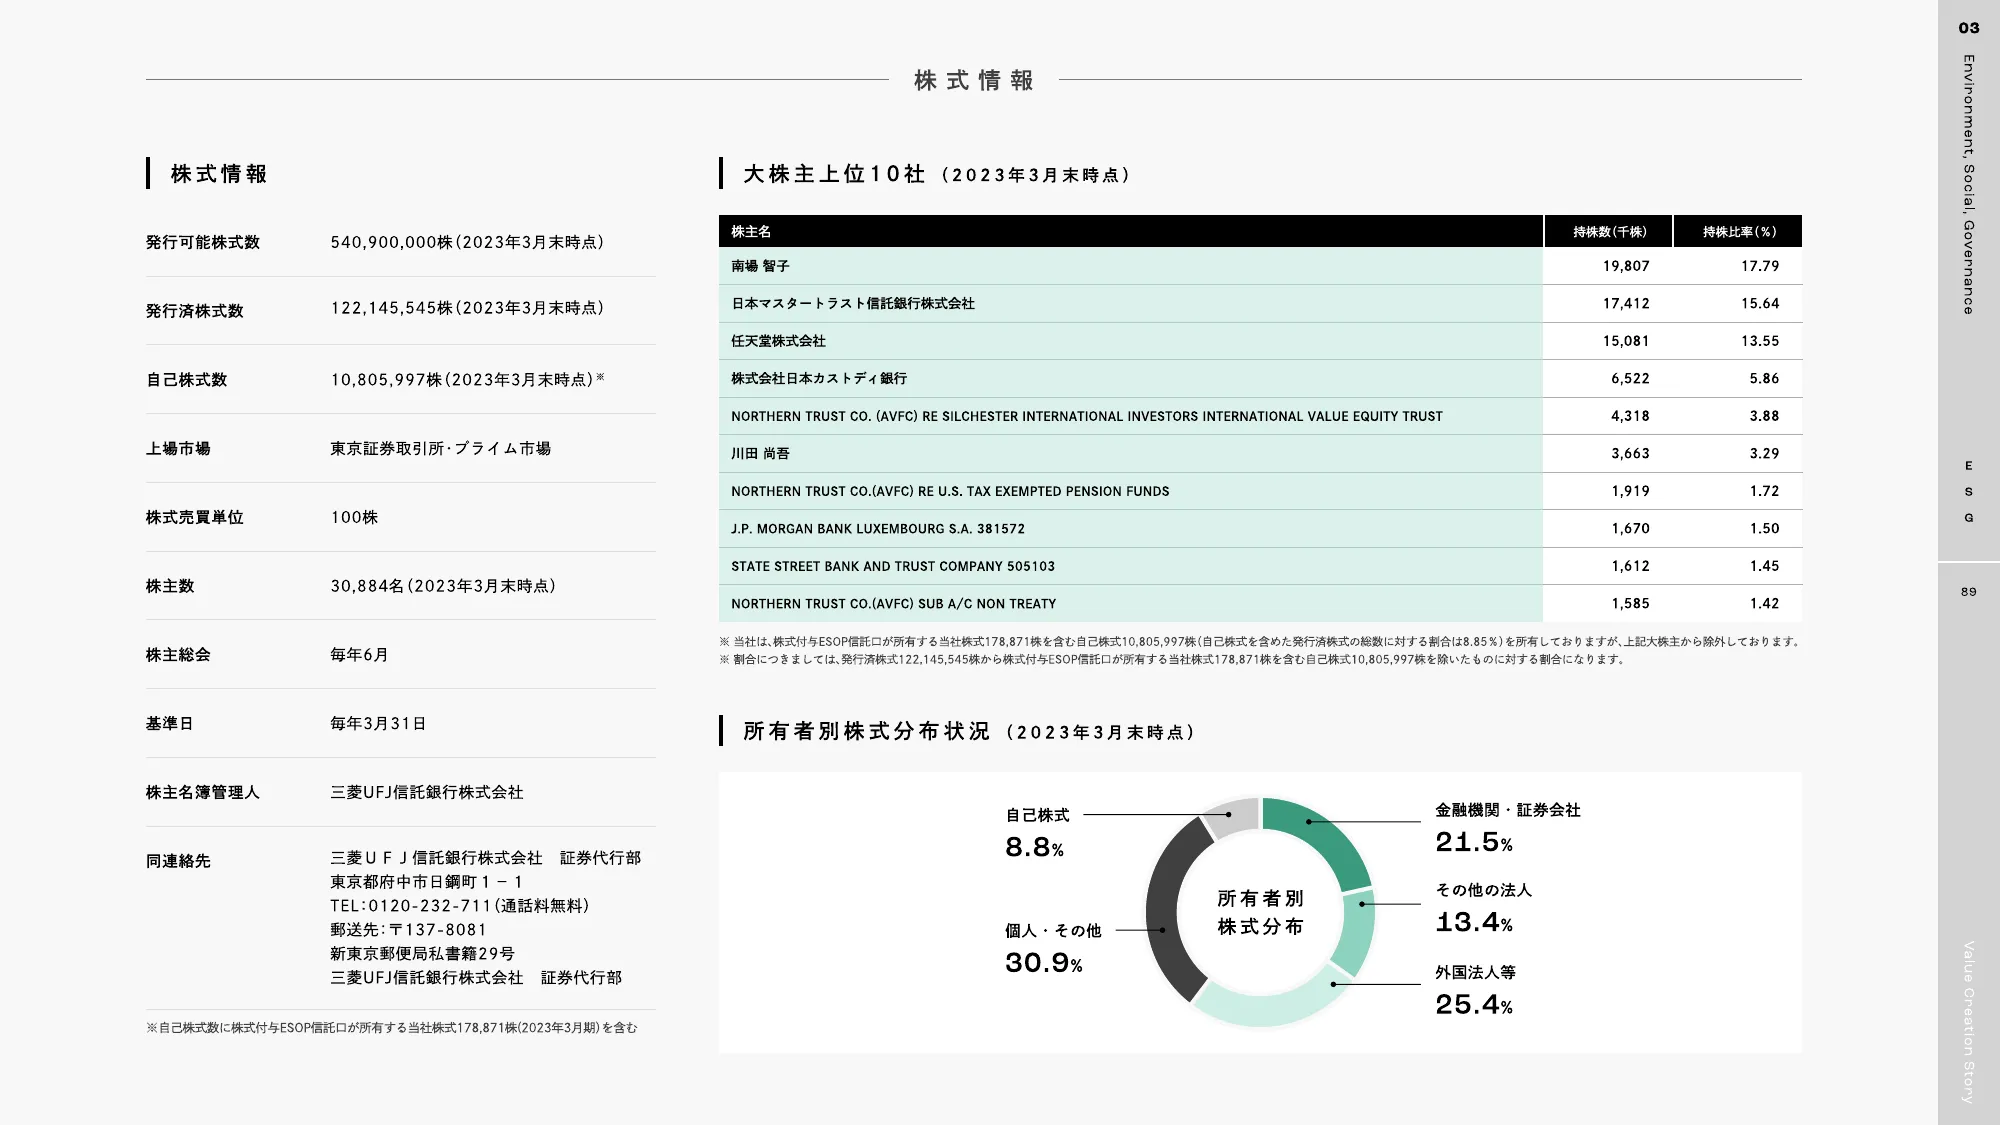Image resolution: width=2000 pixels, height=1125 pixels.
Task: Select the 株式情報 page title at top
Action: click(x=974, y=79)
